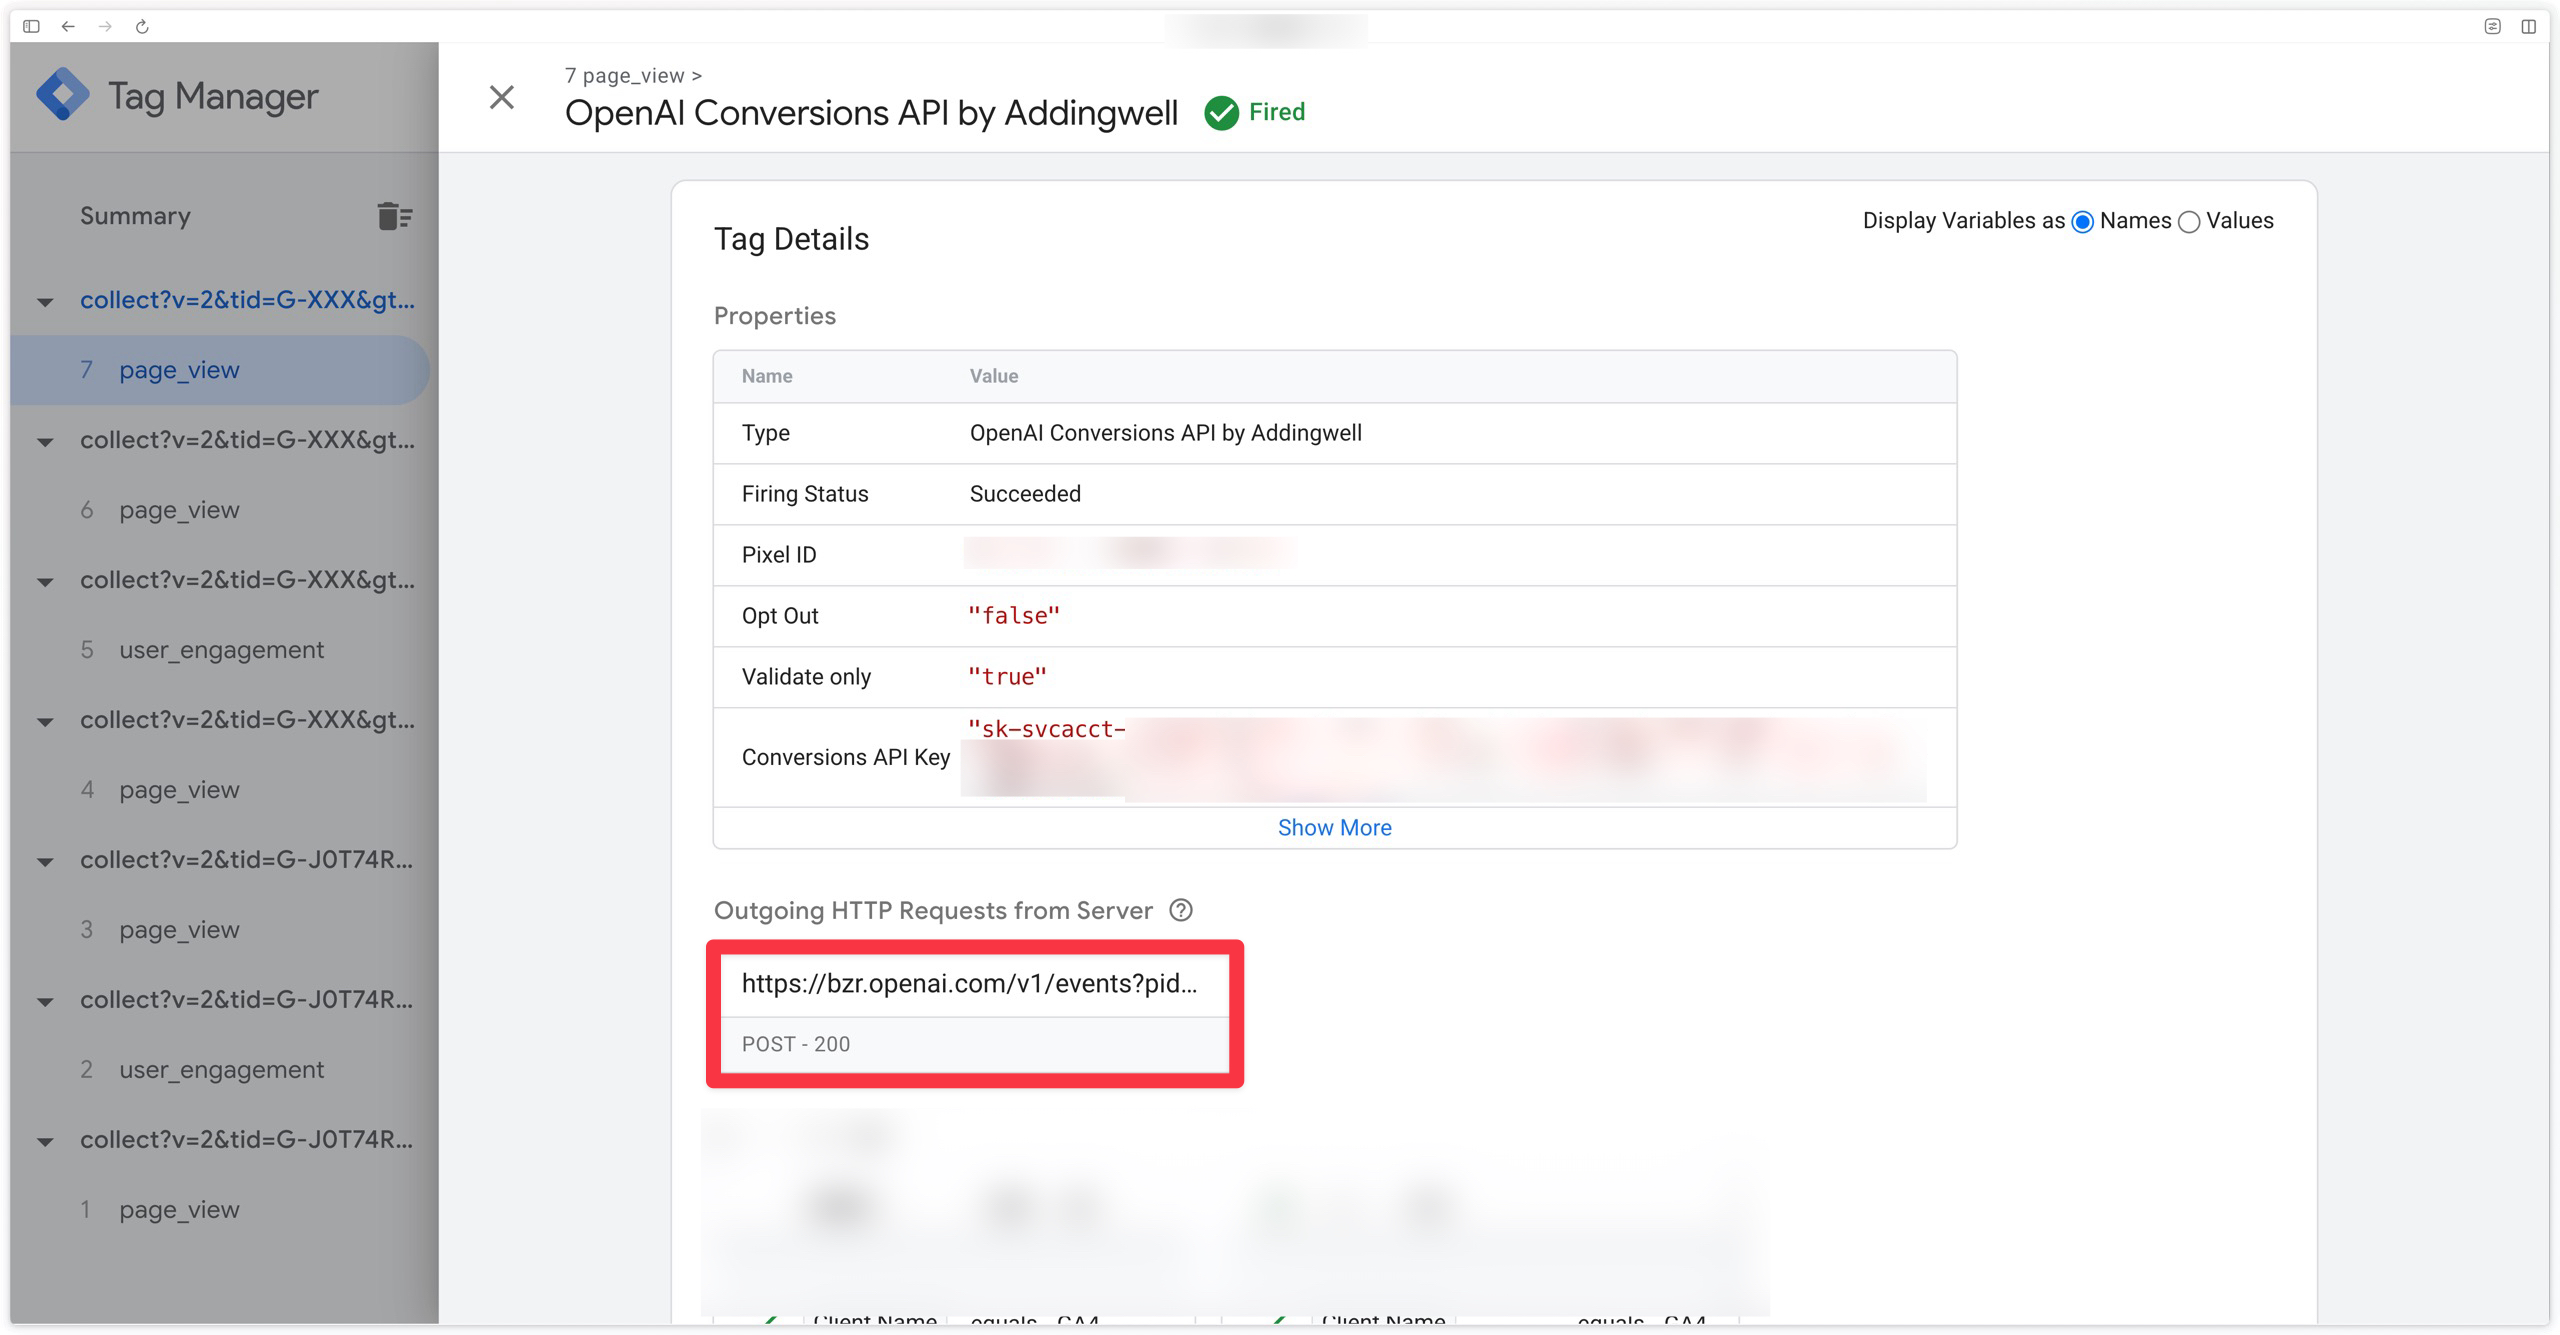Select event 3 page_view
2560x1335 pixels.
[220, 930]
